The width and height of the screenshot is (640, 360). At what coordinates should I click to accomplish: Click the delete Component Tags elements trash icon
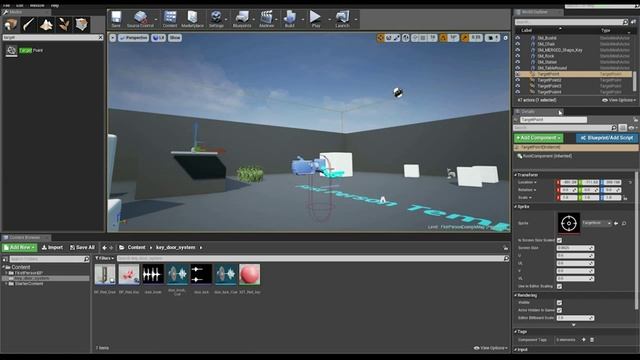pos(592,340)
